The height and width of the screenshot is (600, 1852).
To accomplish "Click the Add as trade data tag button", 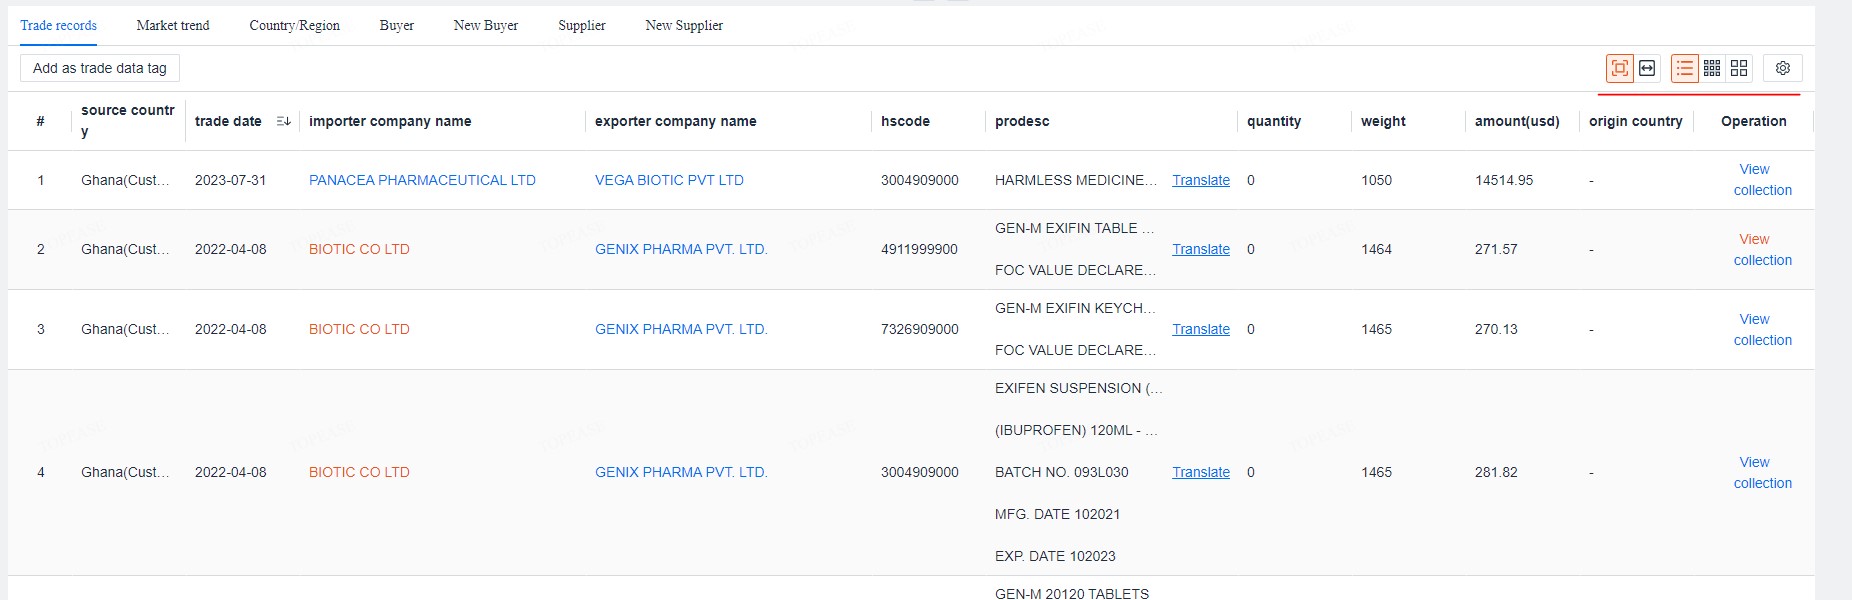I will click(x=100, y=68).
